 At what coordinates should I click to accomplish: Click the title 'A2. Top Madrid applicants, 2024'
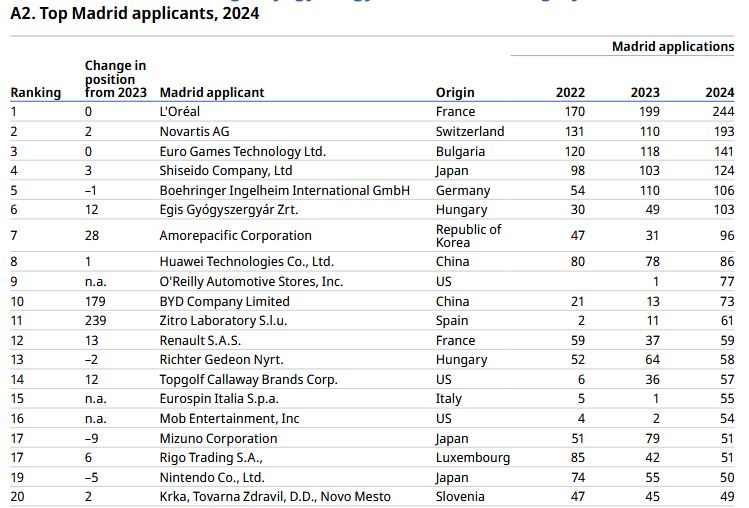[x=135, y=13]
